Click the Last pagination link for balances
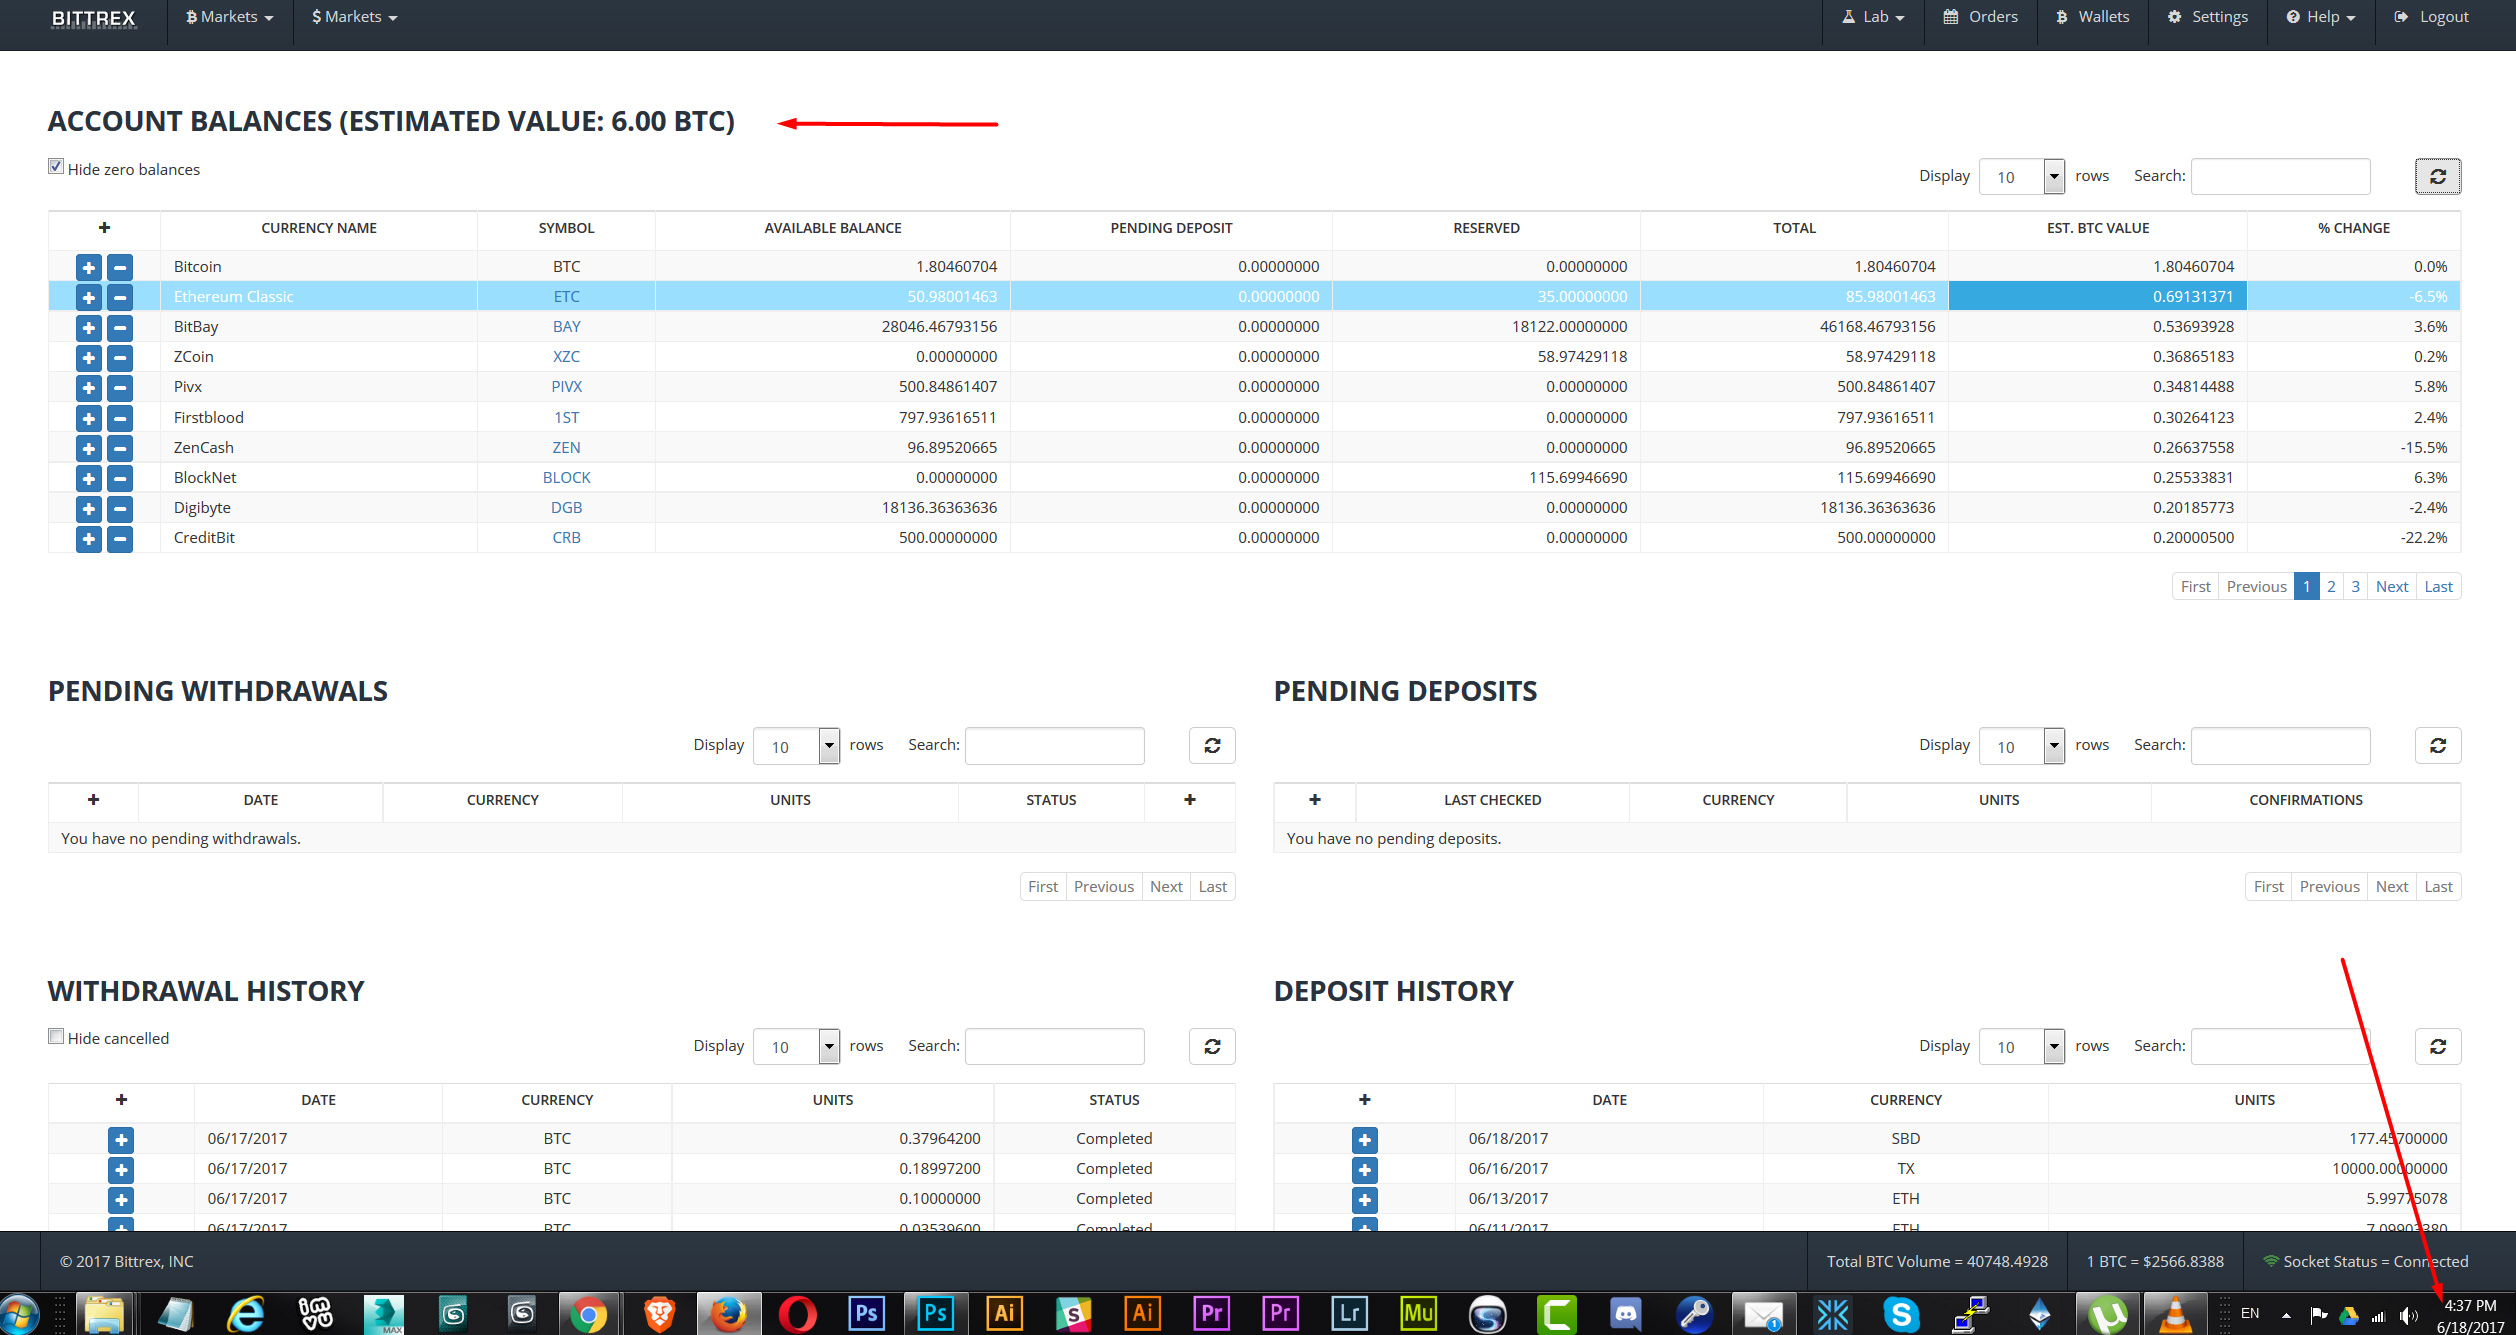This screenshot has width=2516, height=1335. coord(2437,586)
